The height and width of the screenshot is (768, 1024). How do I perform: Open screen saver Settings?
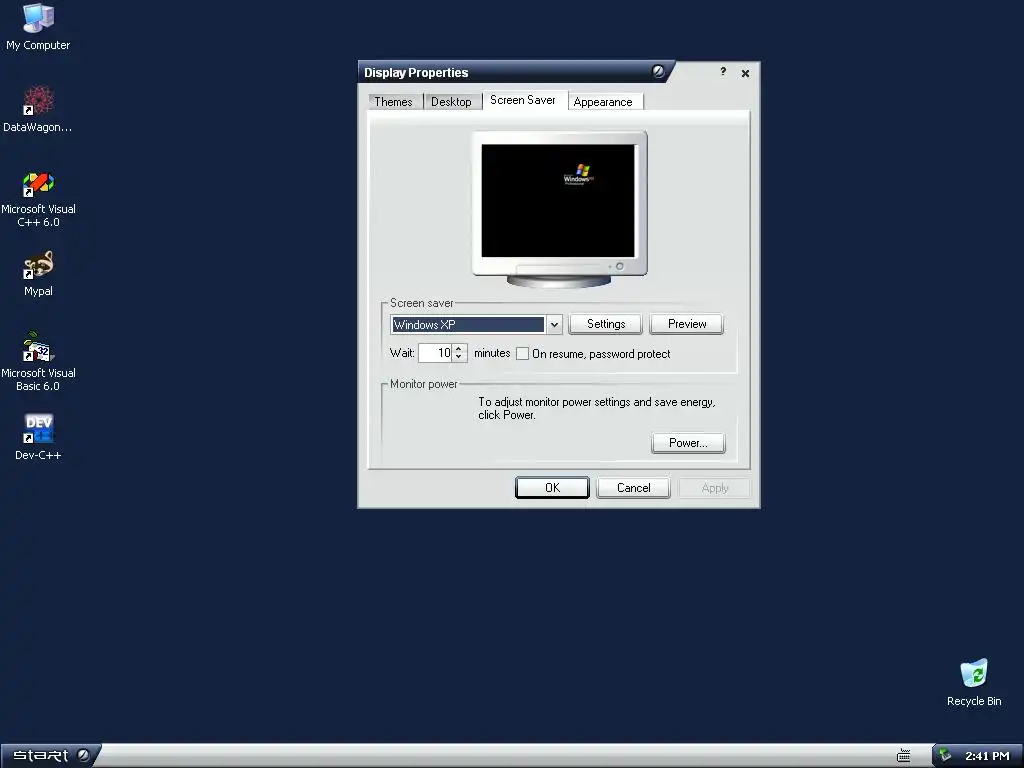[605, 324]
